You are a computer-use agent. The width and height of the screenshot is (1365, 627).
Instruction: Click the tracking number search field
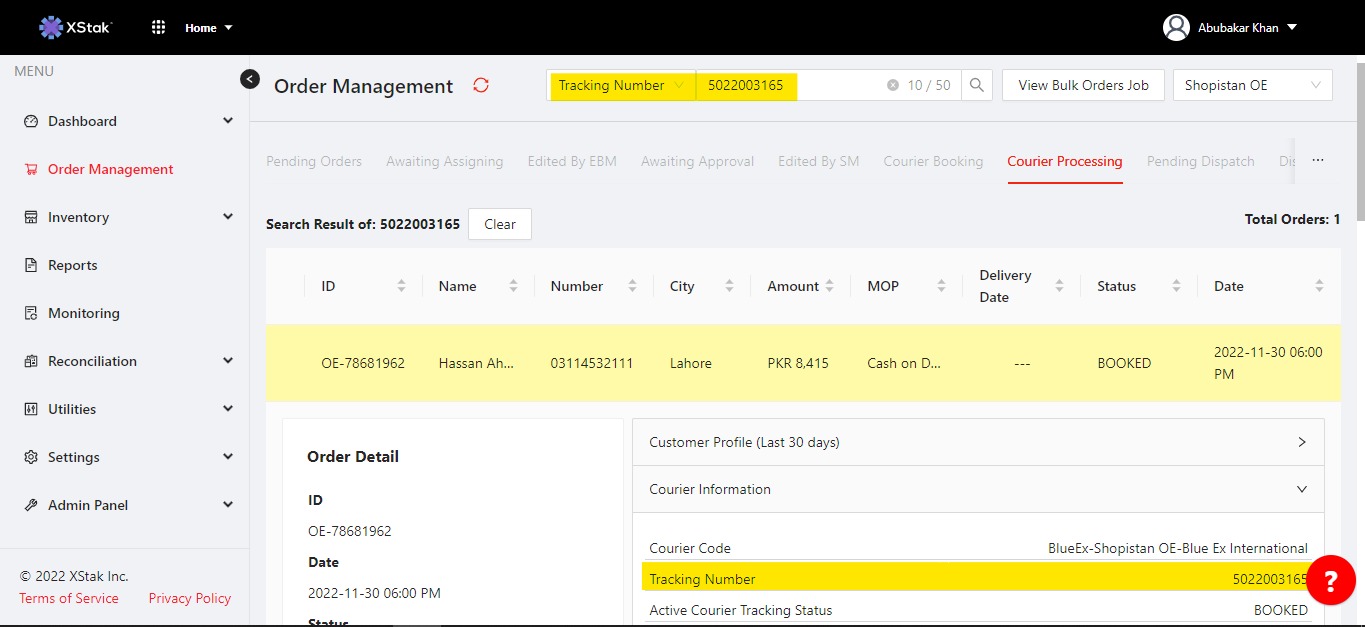(x=790, y=86)
